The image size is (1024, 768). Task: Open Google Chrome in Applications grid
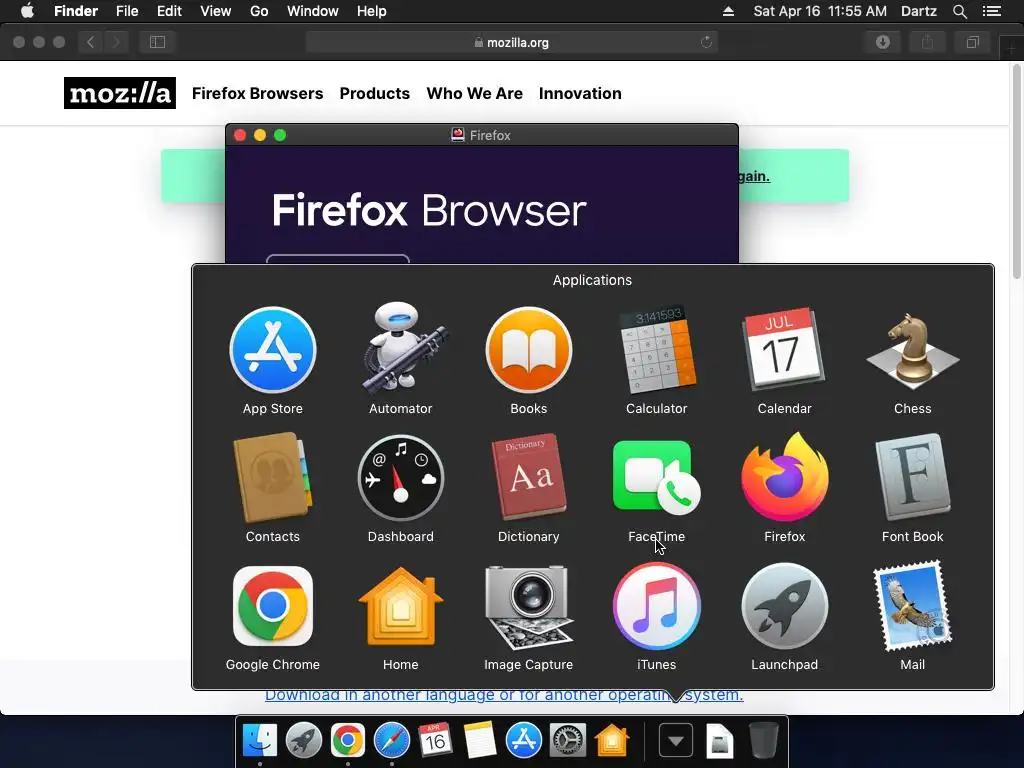[x=273, y=606]
